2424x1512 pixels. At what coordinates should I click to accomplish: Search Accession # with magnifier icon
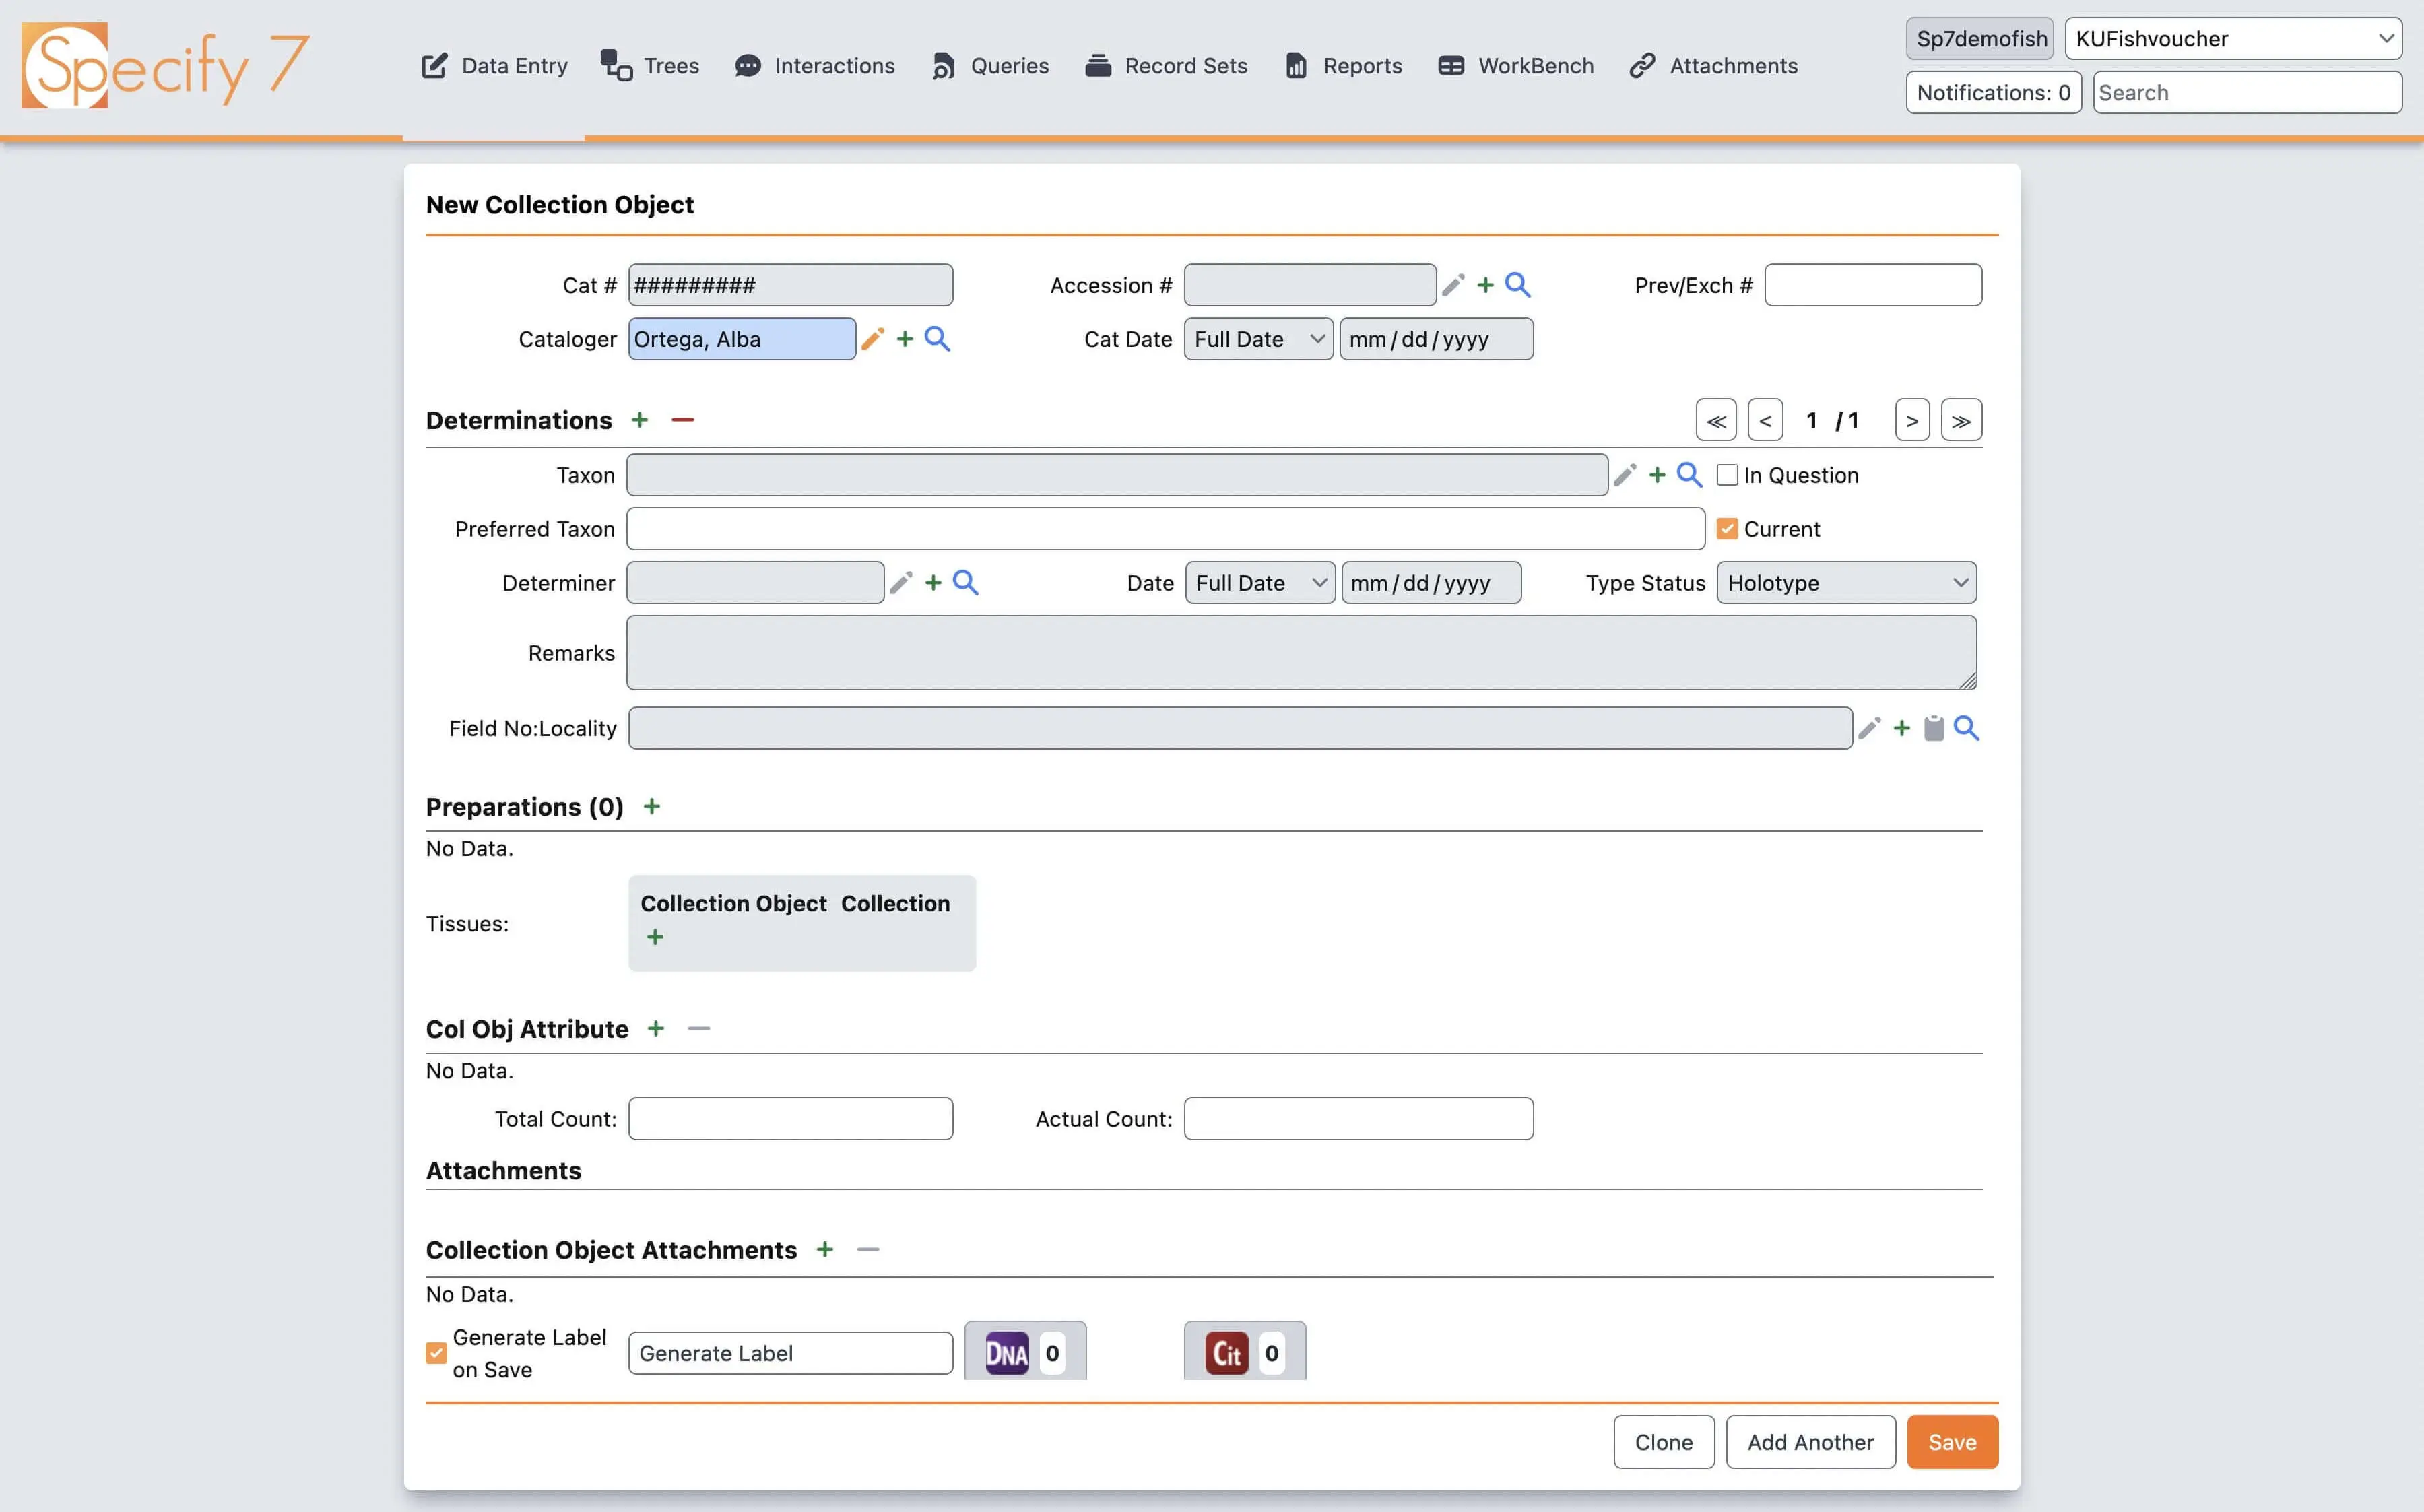(1517, 285)
